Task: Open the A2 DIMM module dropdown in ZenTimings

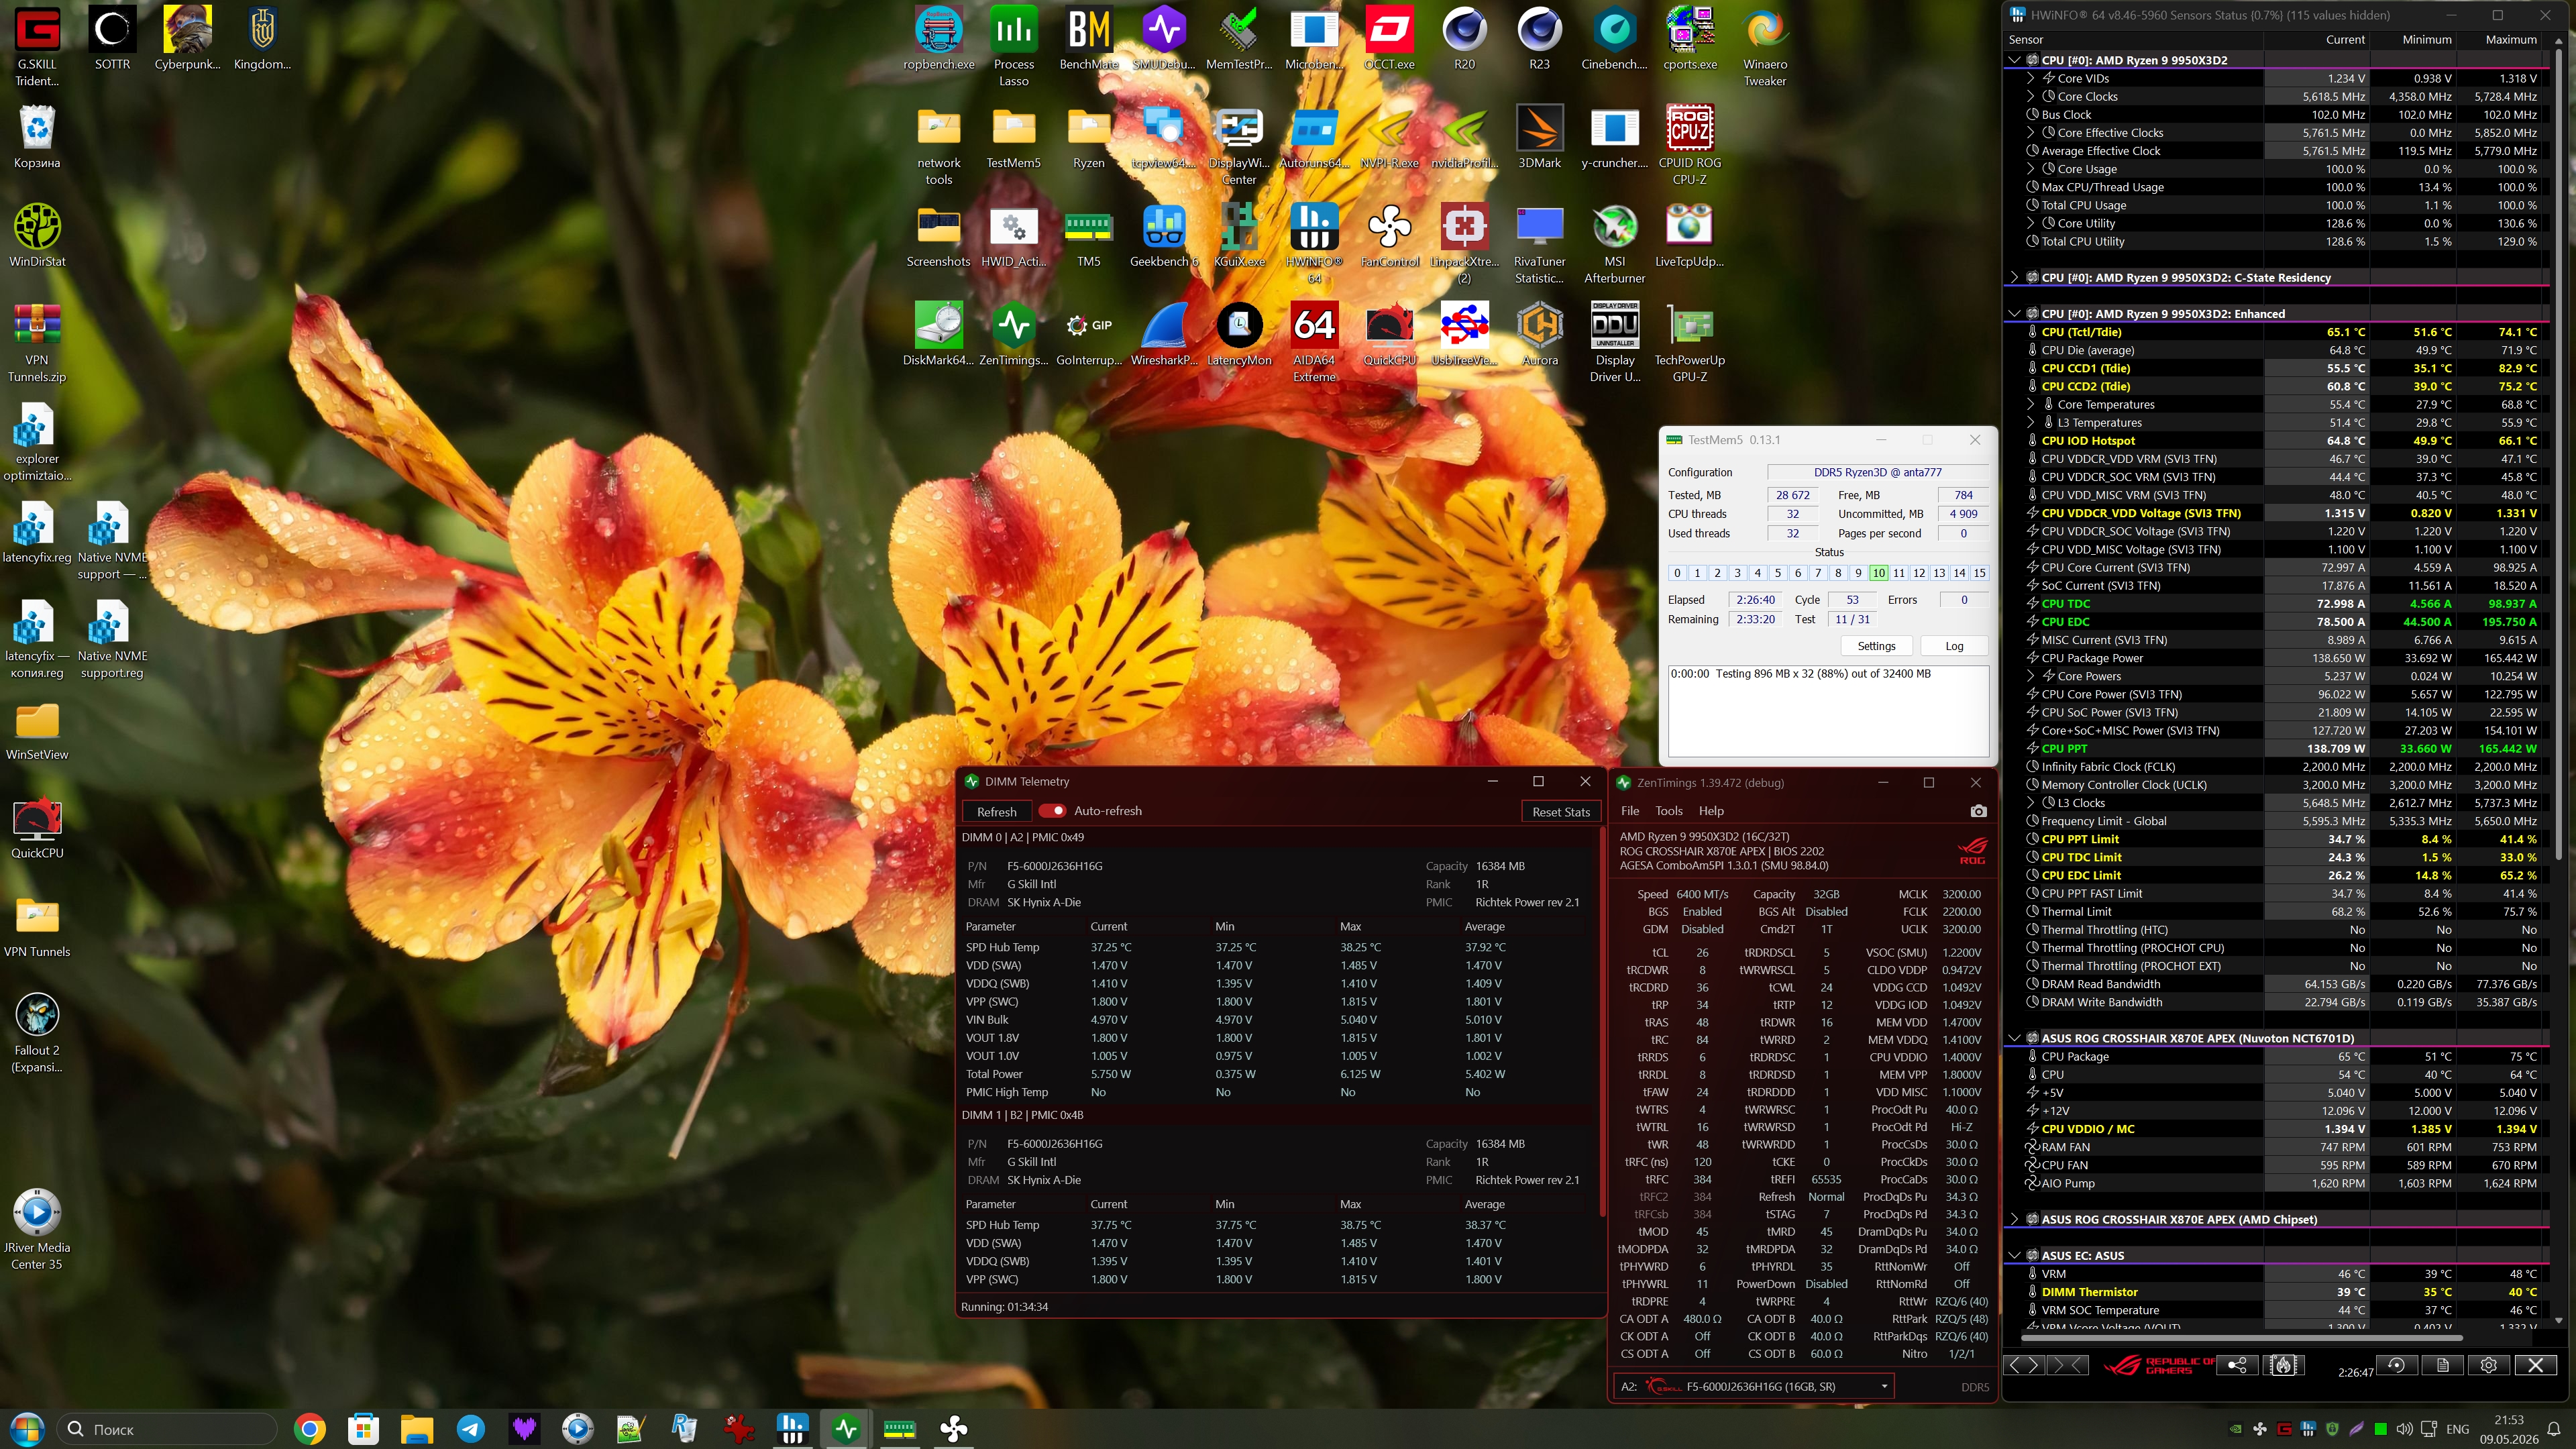Action: click(1754, 1387)
